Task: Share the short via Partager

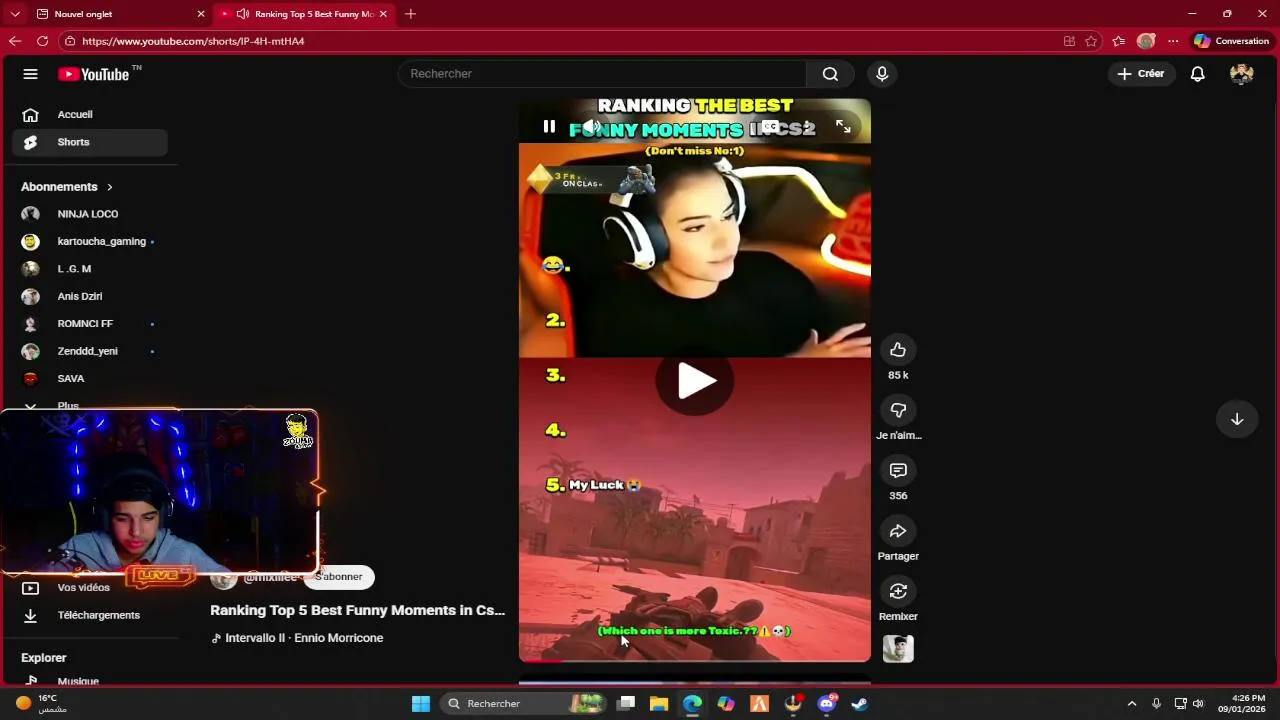Action: pos(898,531)
